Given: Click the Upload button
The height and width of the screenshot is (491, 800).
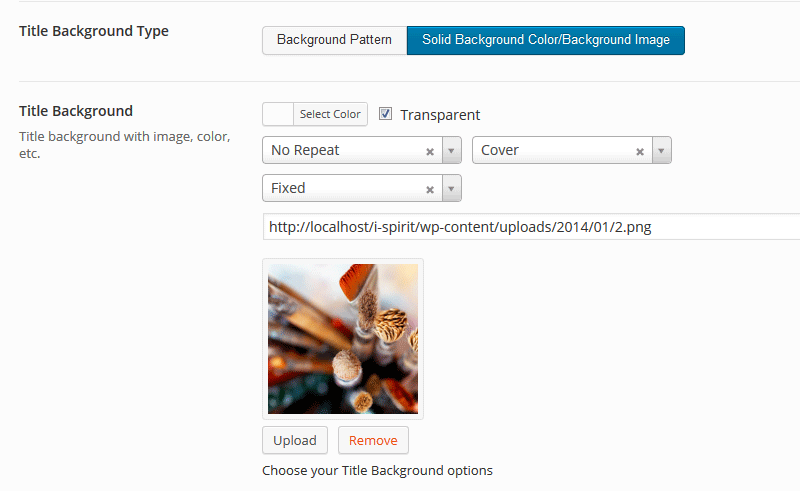Looking at the screenshot, I should [294, 440].
